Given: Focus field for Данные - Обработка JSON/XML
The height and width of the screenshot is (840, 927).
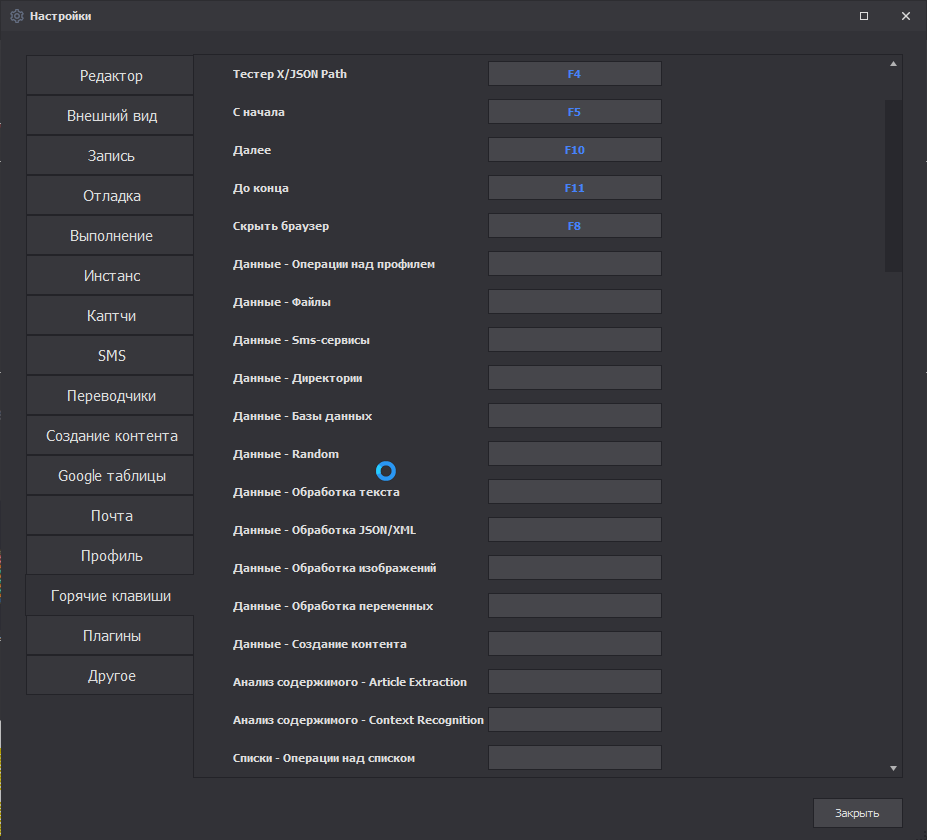Looking at the screenshot, I should [575, 530].
